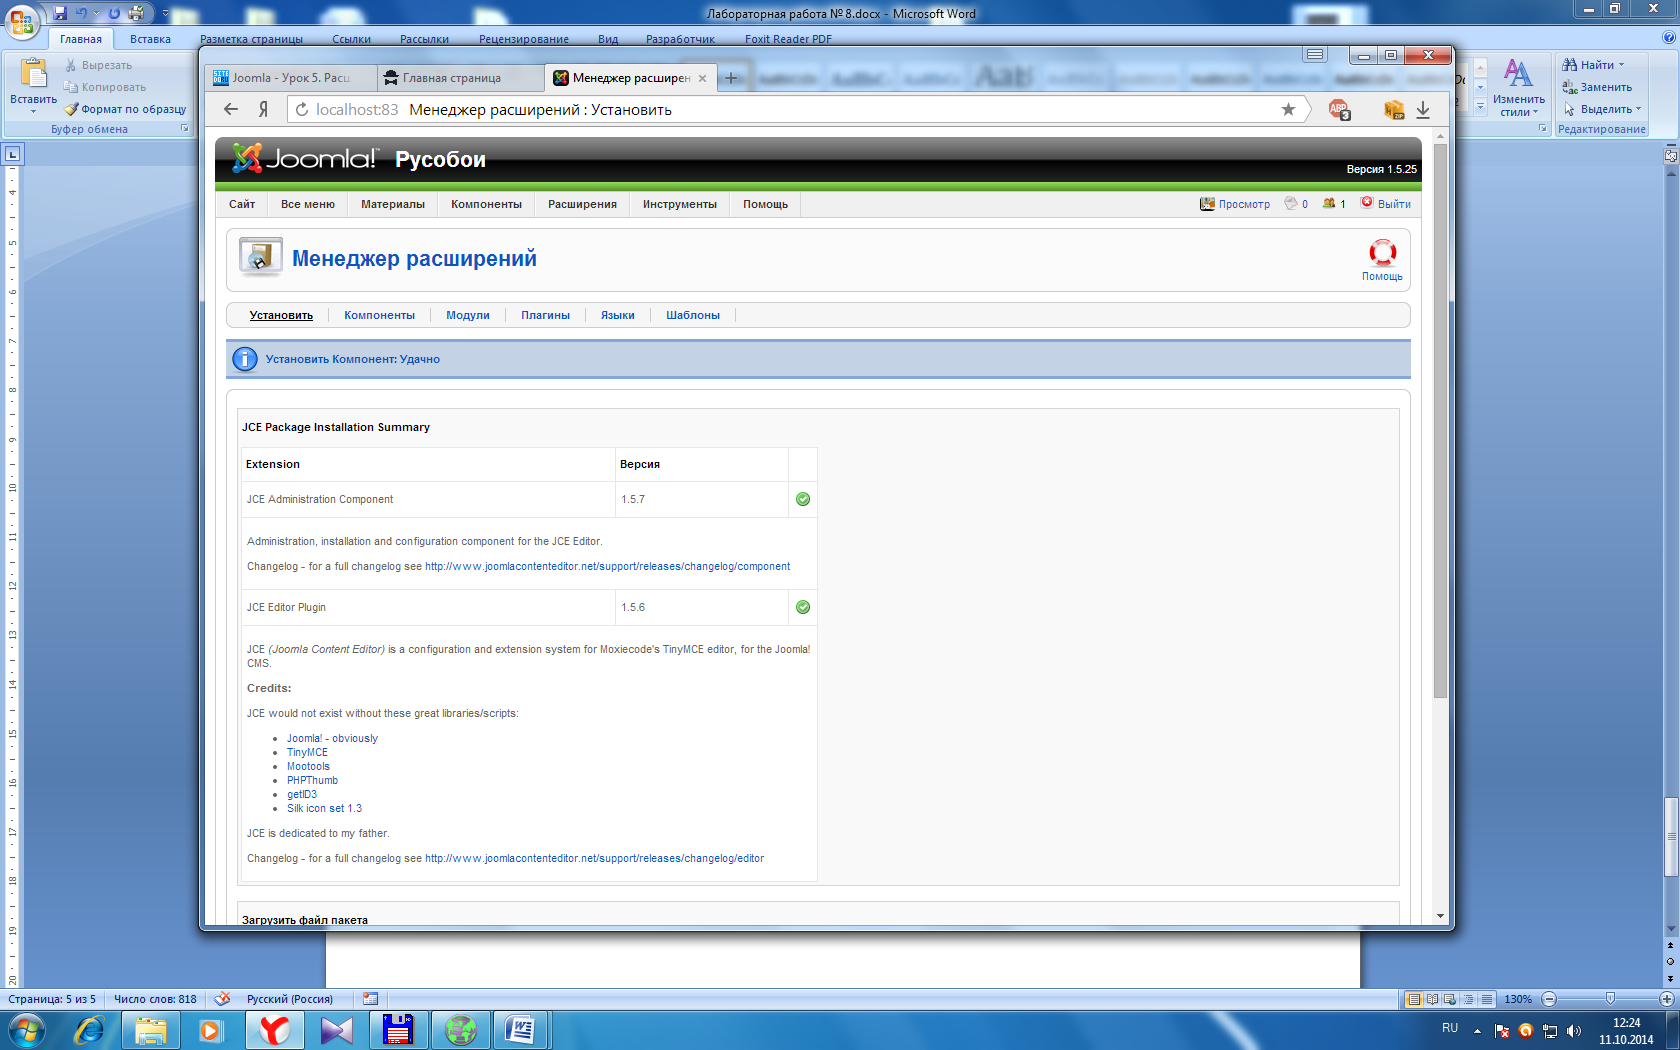Image resolution: width=1680 pixels, height=1050 pixels.
Task: Open Windows Explorer folder on taskbar
Action: (x=150, y=1030)
